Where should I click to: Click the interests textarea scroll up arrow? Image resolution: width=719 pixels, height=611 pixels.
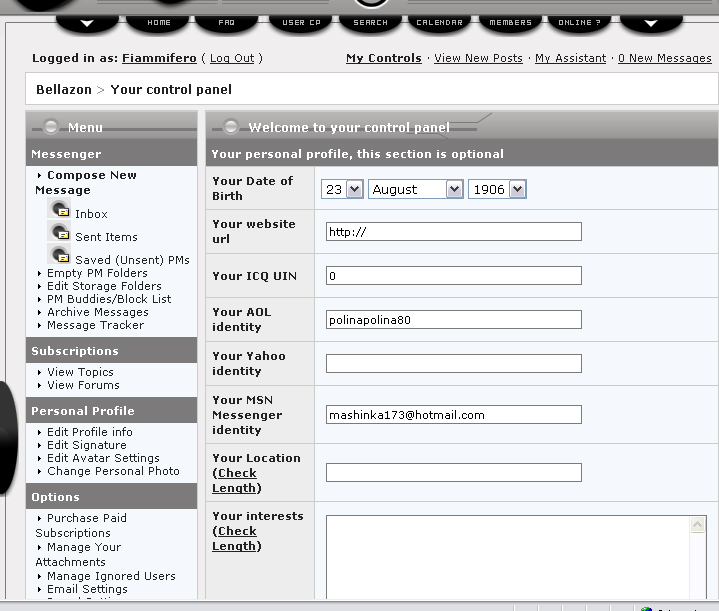(x=697, y=526)
